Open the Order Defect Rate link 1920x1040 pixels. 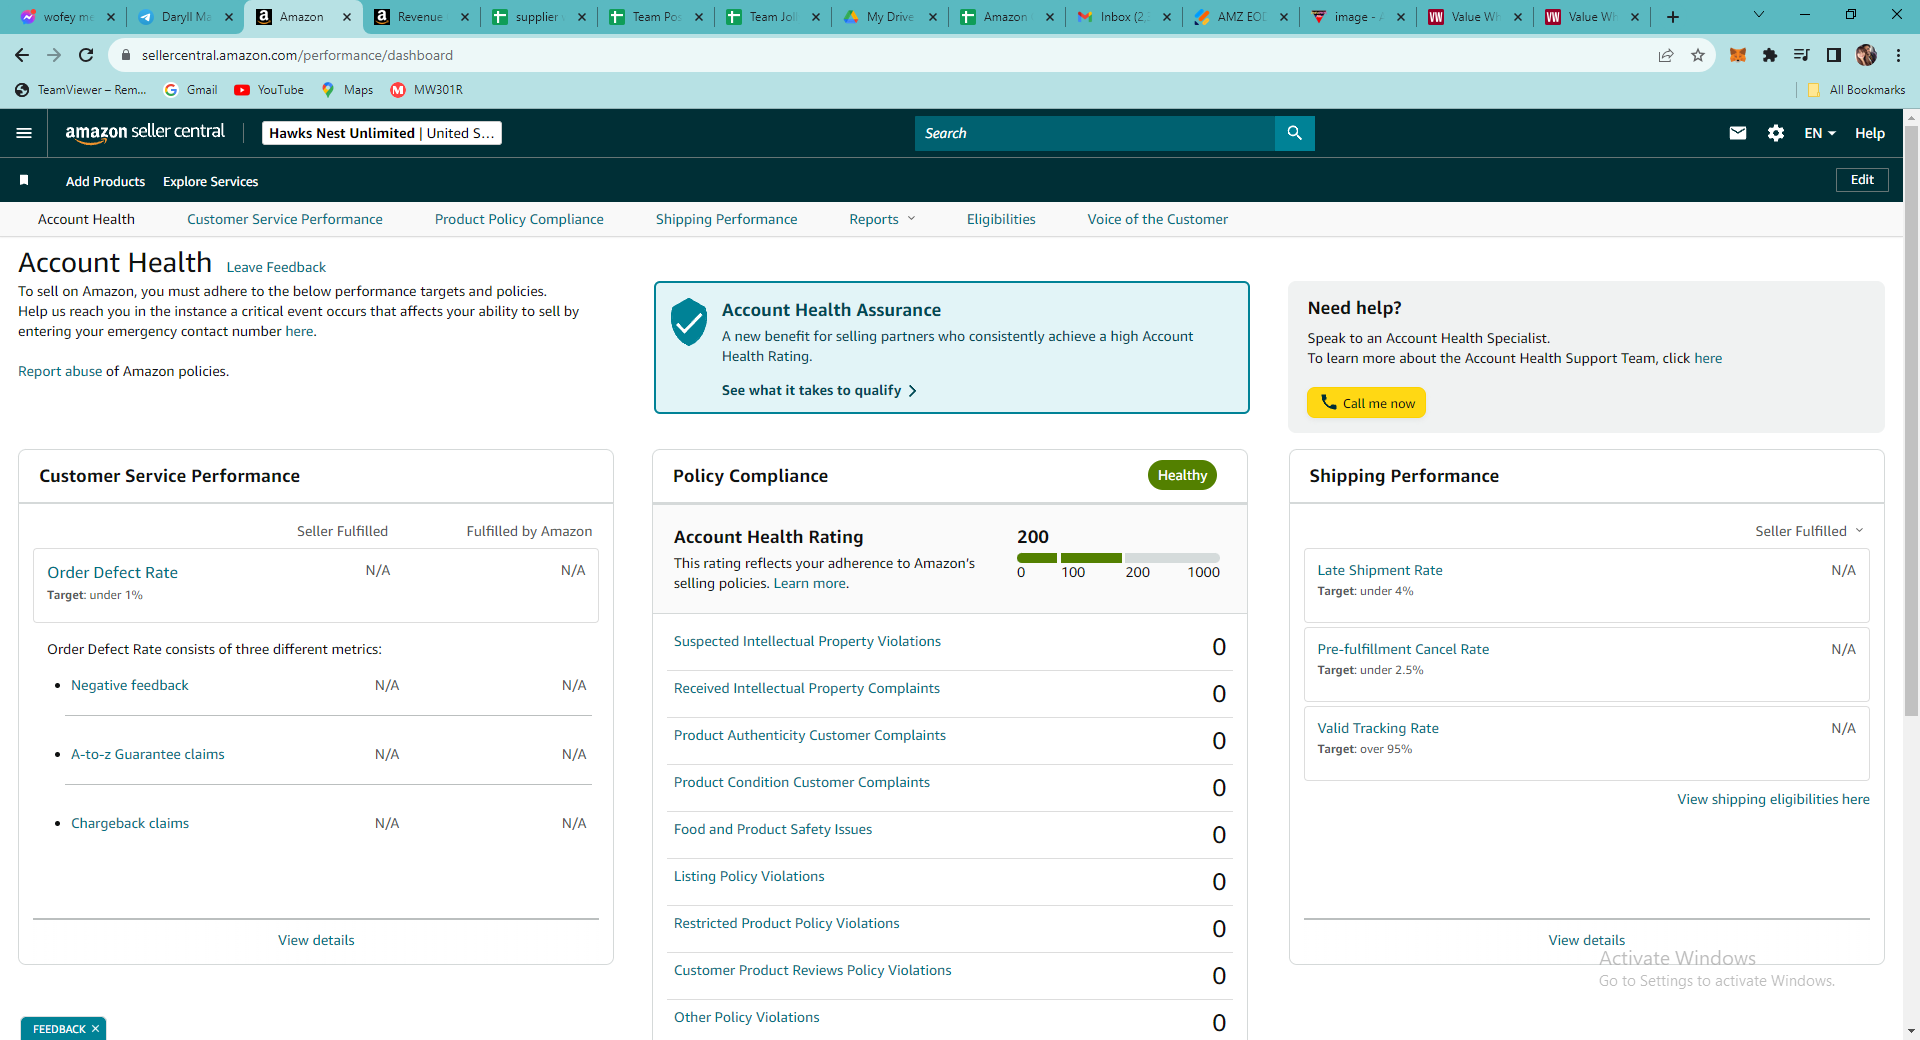point(112,572)
